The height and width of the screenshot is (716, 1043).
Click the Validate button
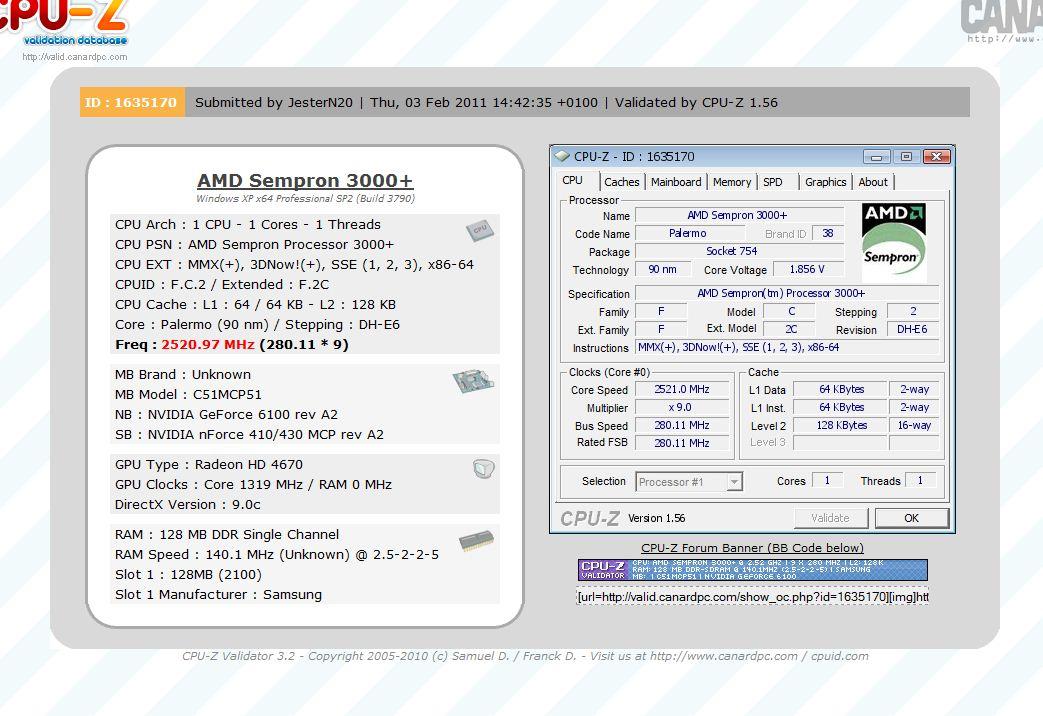[x=830, y=518]
